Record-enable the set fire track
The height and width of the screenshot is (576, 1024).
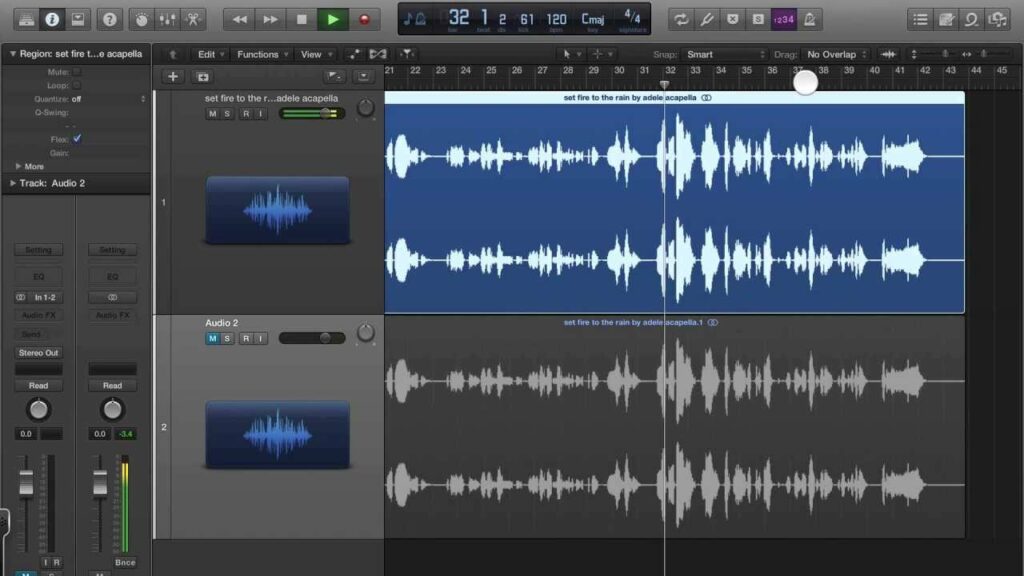click(246, 114)
